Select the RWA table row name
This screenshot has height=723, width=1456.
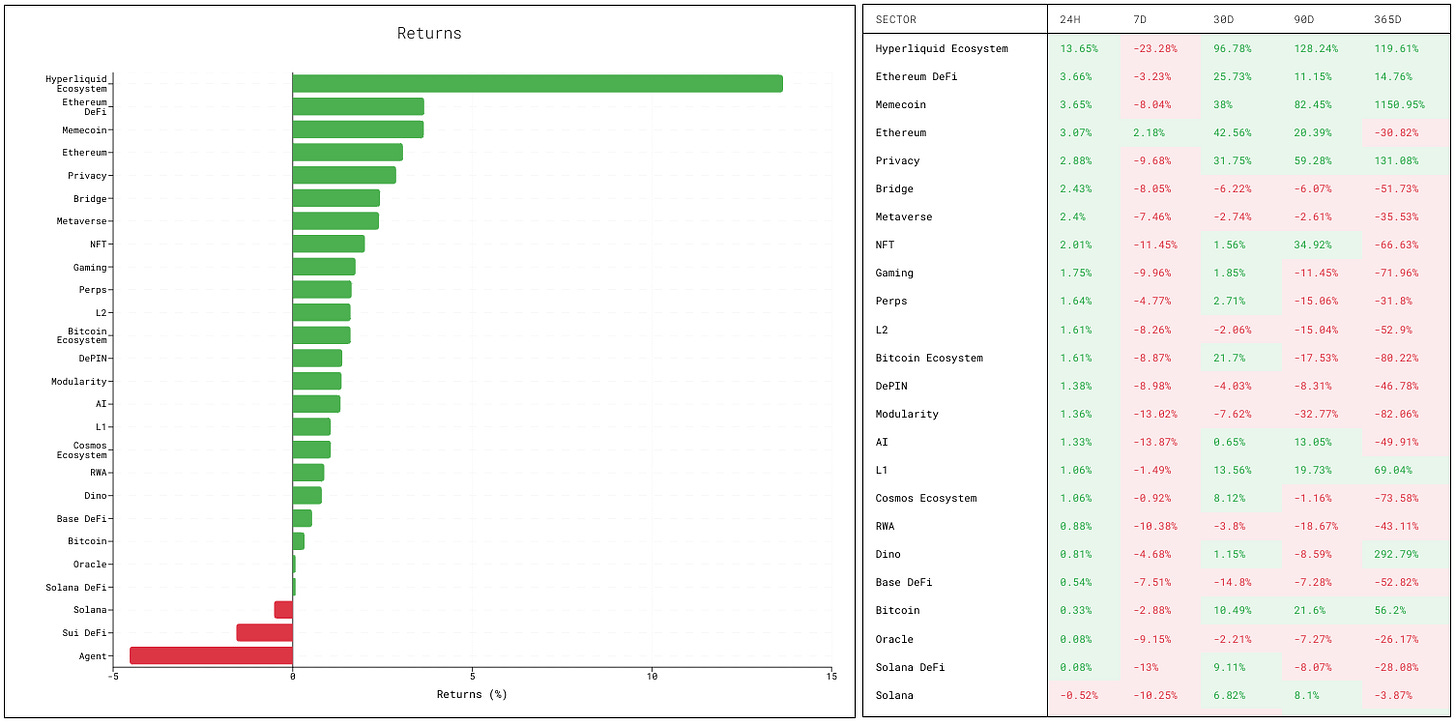[x=884, y=526]
